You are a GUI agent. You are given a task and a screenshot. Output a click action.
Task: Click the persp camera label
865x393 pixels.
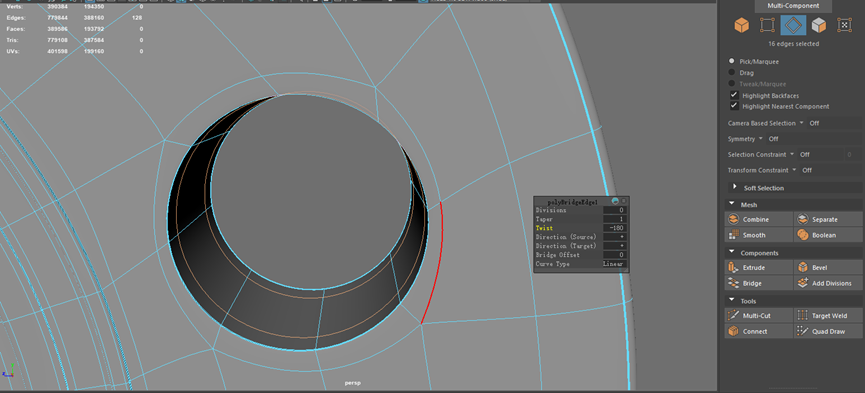point(353,383)
